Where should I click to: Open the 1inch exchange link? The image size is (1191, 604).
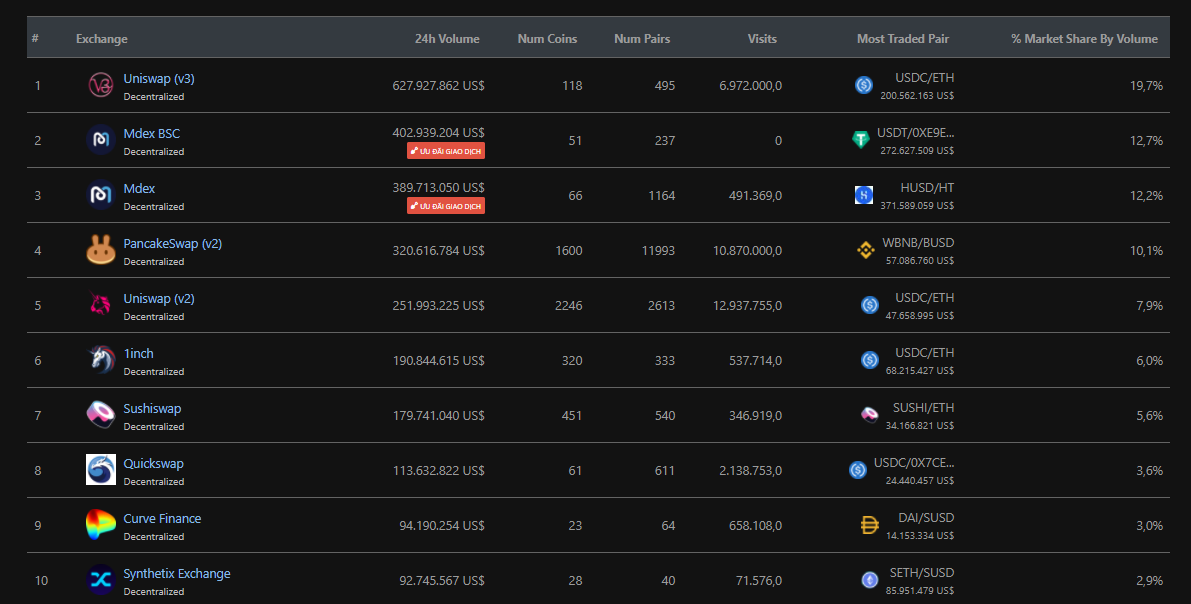tap(138, 353)
